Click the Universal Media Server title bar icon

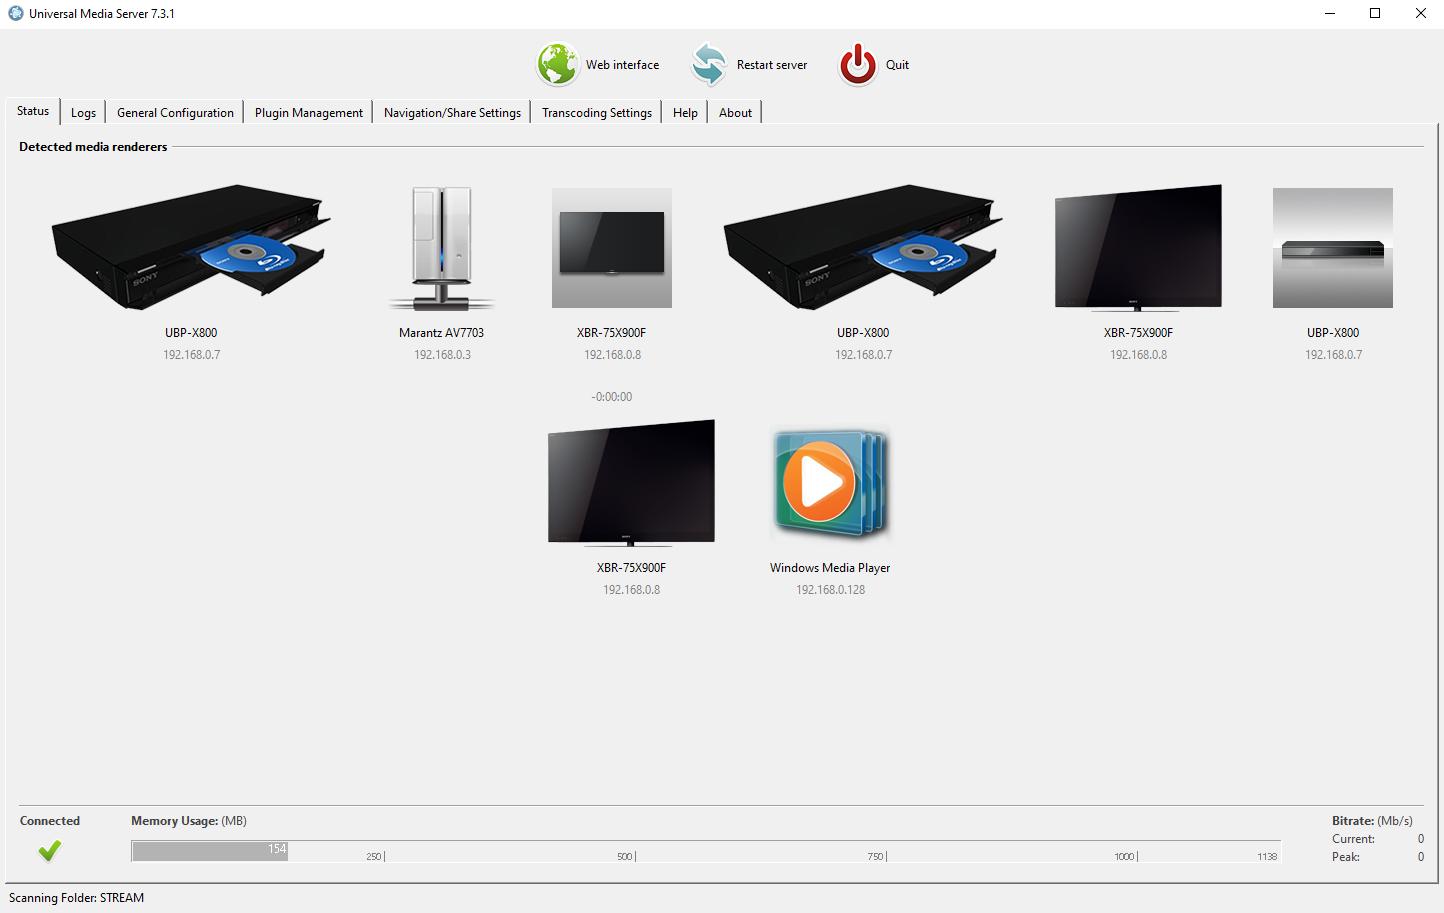pyautogui.click(x=16, y=13)
